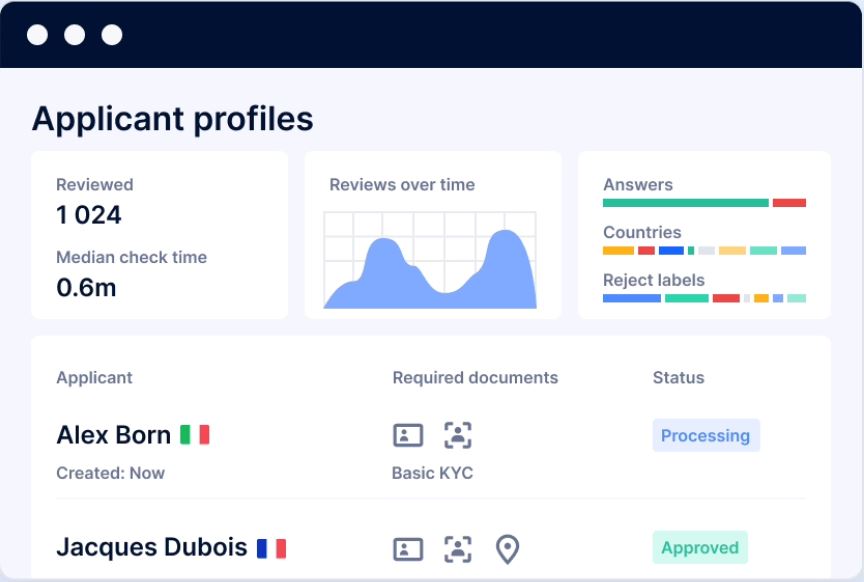The width and height of the screenshot is (864, 582).
Task: Click the face verification icon for Jacques Dubois
Action: (458, 548)
